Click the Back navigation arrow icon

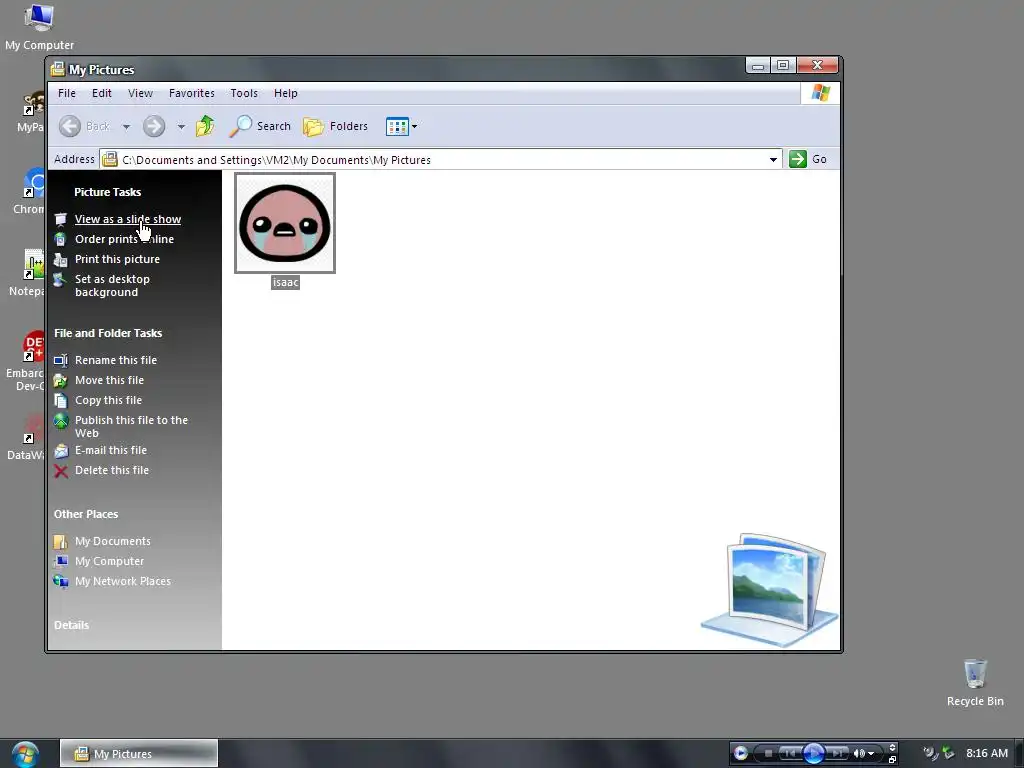[70, 126]
